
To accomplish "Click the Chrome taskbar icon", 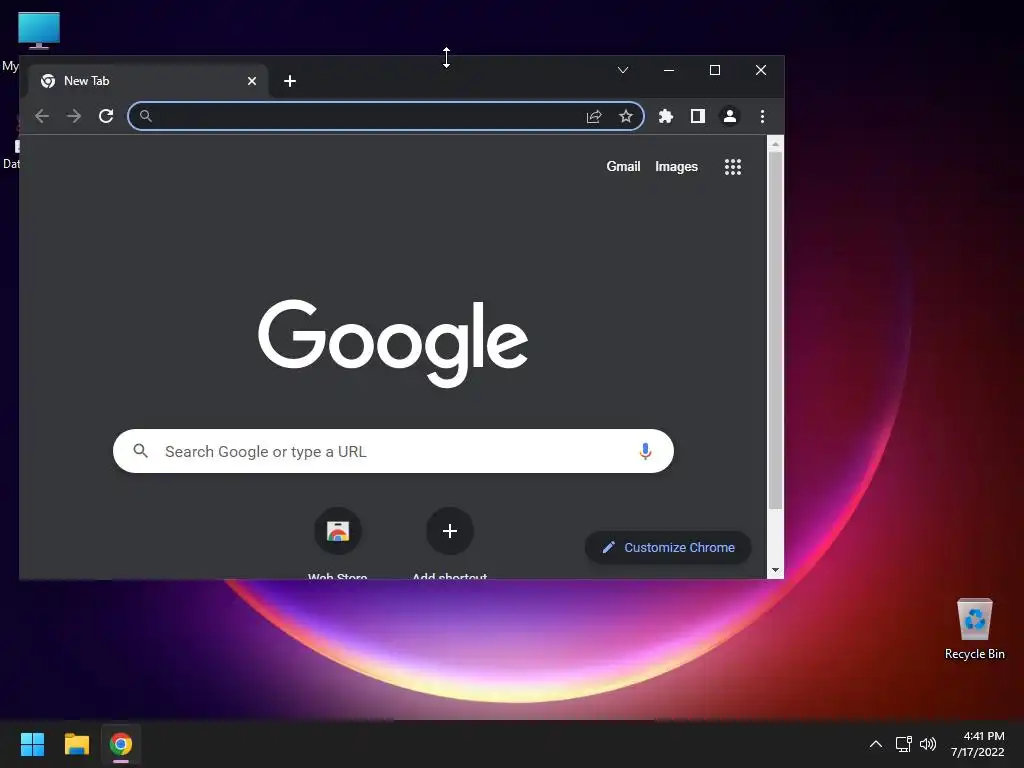I will click(x=121, y=744).
